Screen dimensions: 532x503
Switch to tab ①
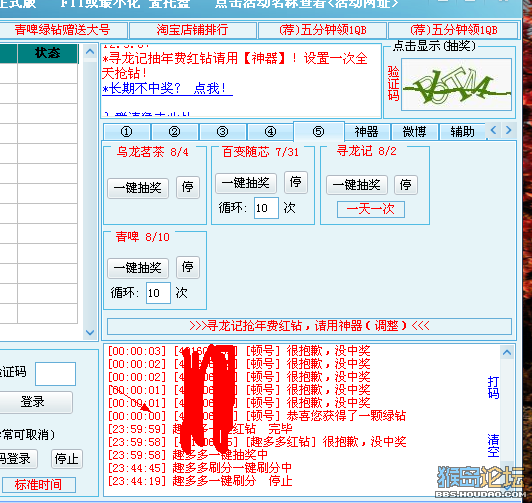(127, 132)
